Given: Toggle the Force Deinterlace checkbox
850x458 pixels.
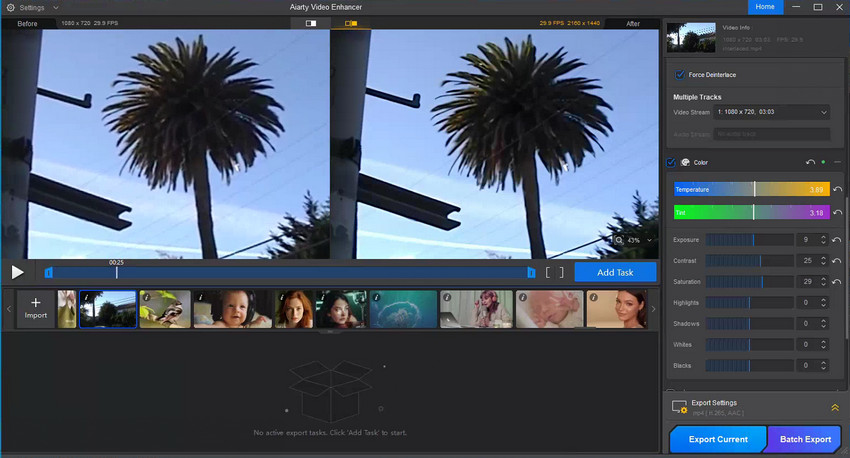Looking at the screenshot, I should tap(679, 75).
